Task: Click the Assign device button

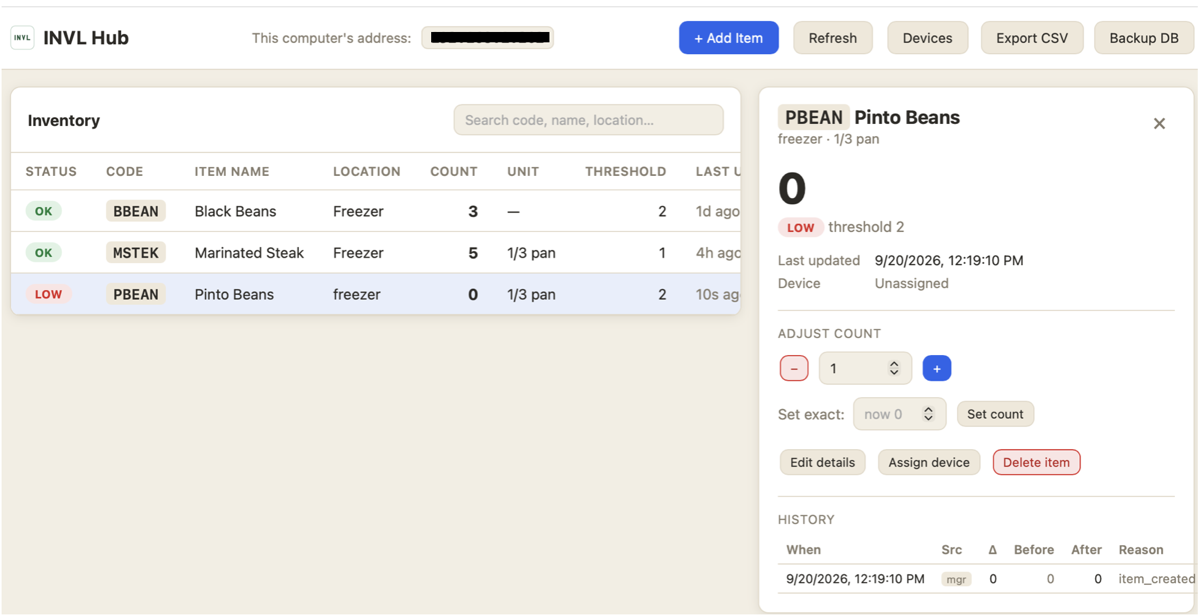Action: (x=929, y=462)
